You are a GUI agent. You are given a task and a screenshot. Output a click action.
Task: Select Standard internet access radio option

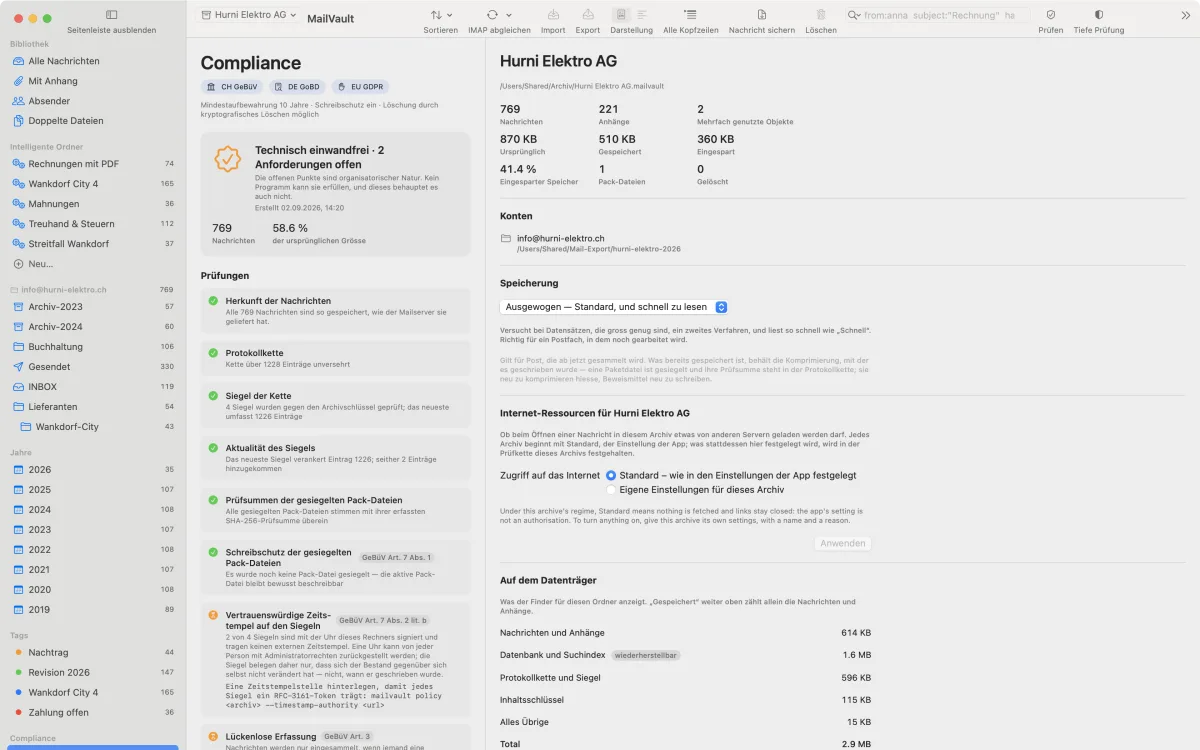click(x=611, y=476)
